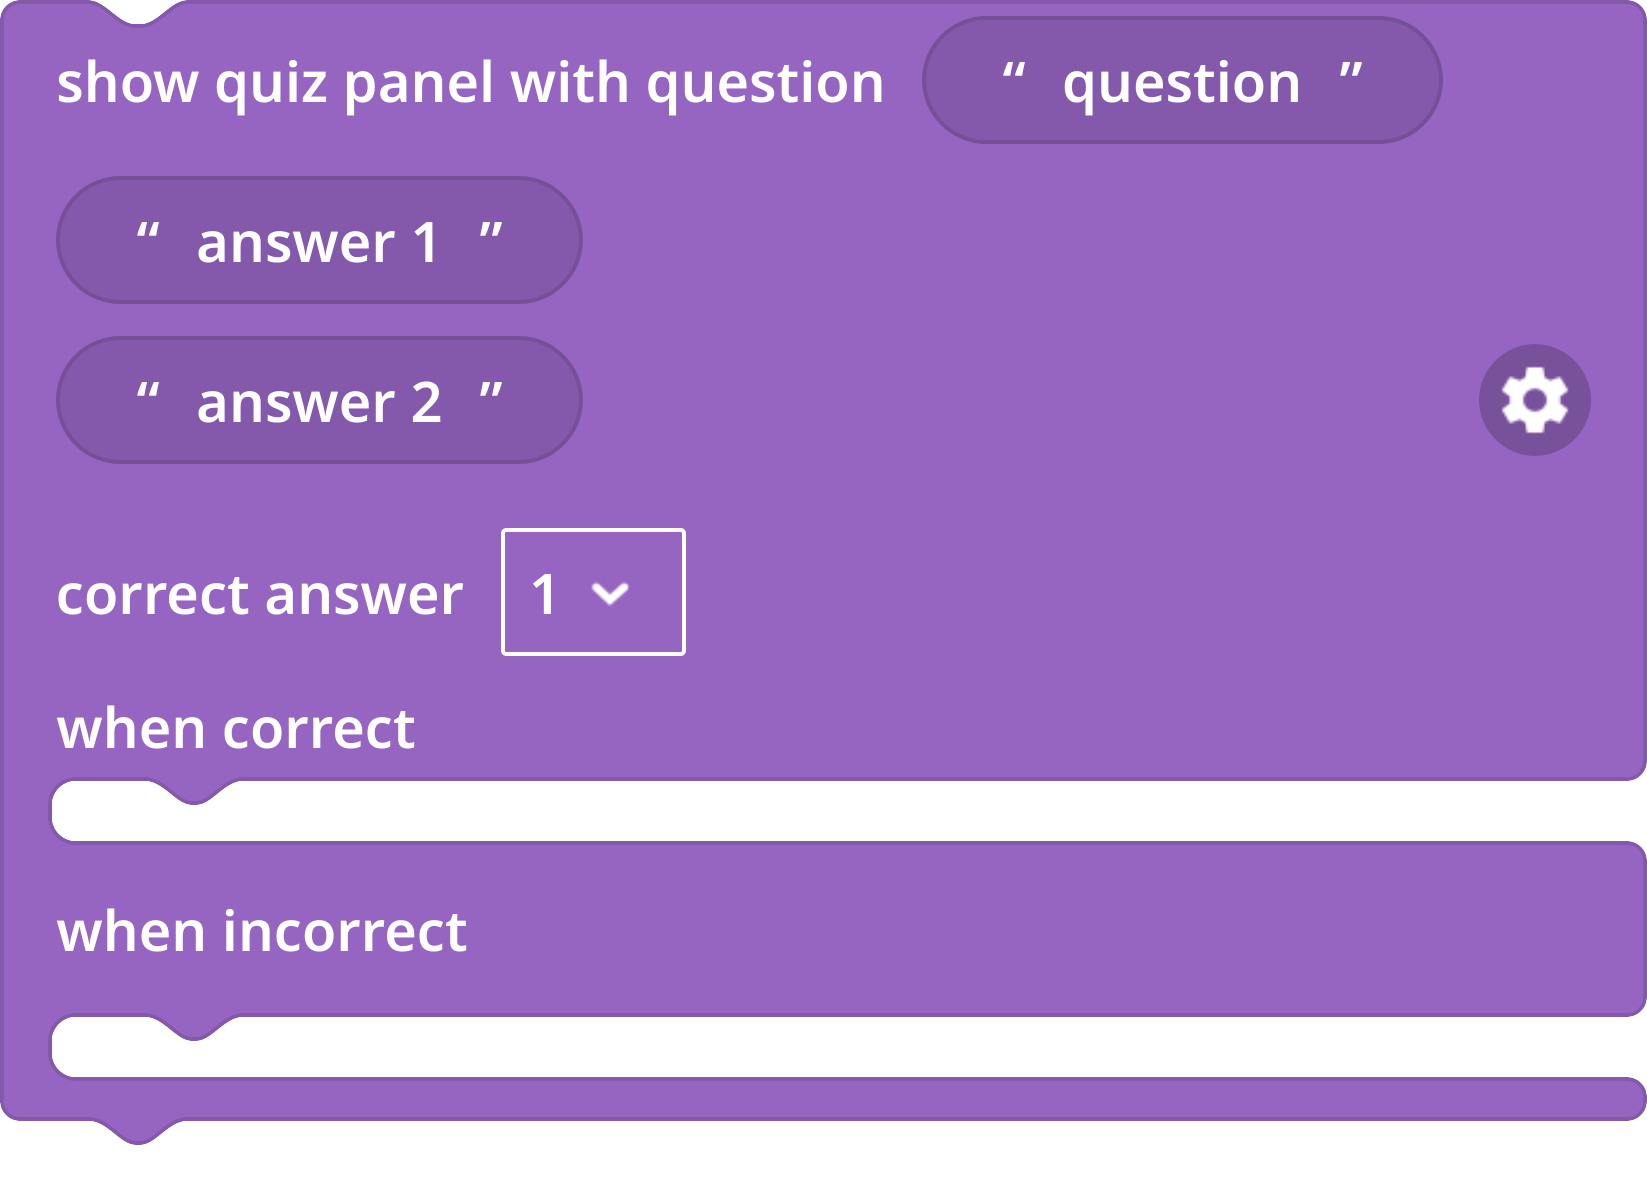The width and height of the screenshot is (1647, 1177).
Task: Open the block settings gear icon
Action: (x=1534, y=400)
